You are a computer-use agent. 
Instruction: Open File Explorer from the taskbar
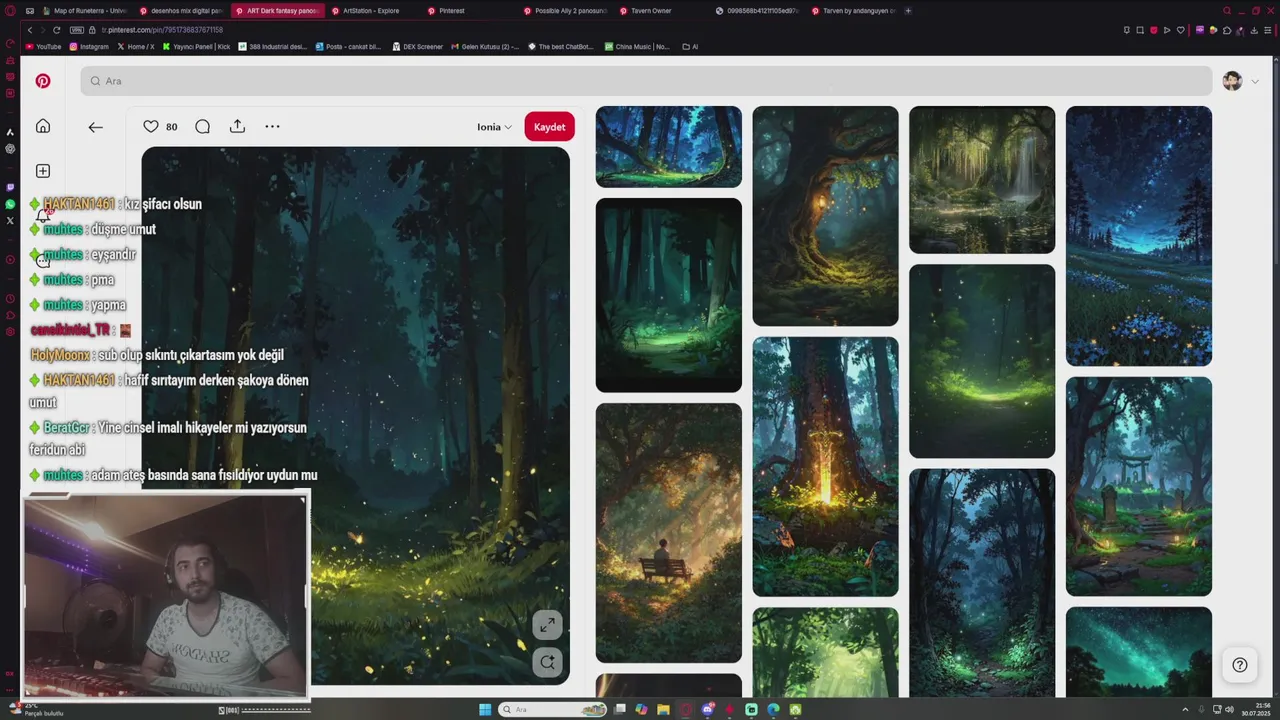pyautogui.click(x=663, y=710)
